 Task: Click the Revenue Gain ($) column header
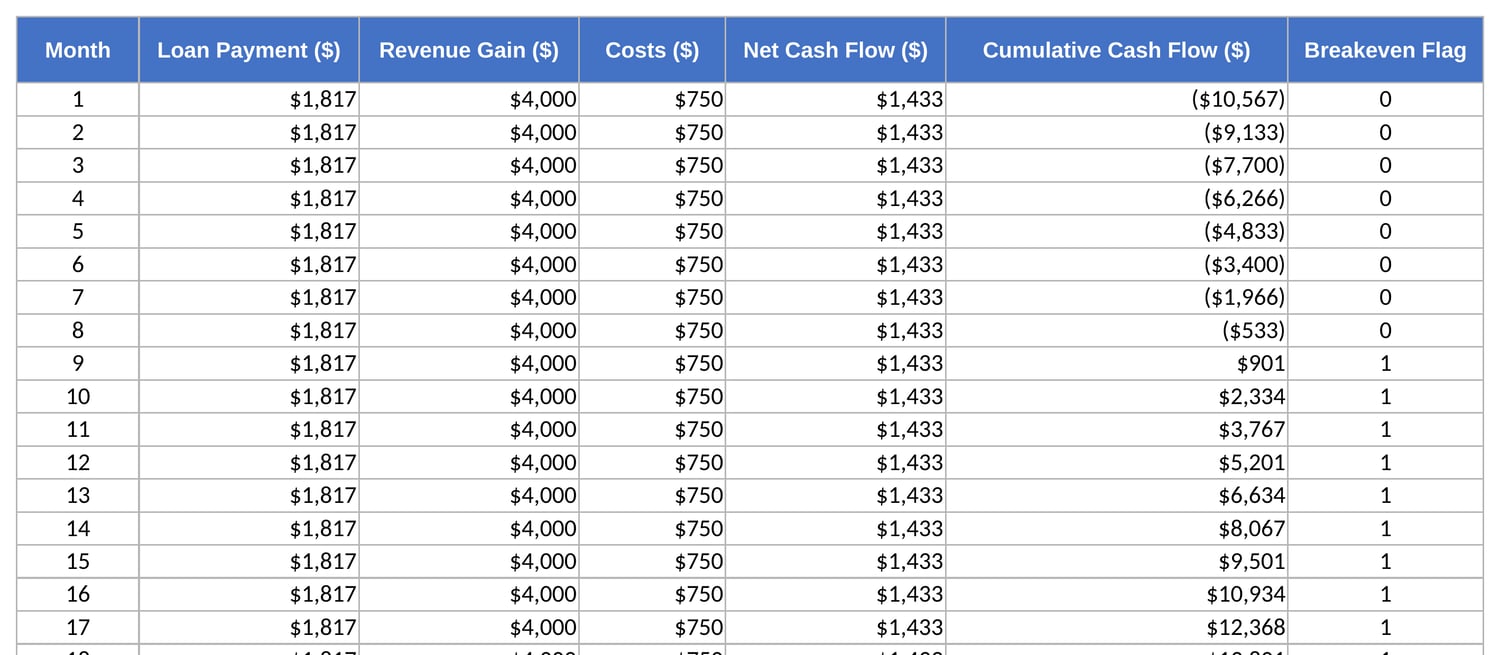(469, 50)
